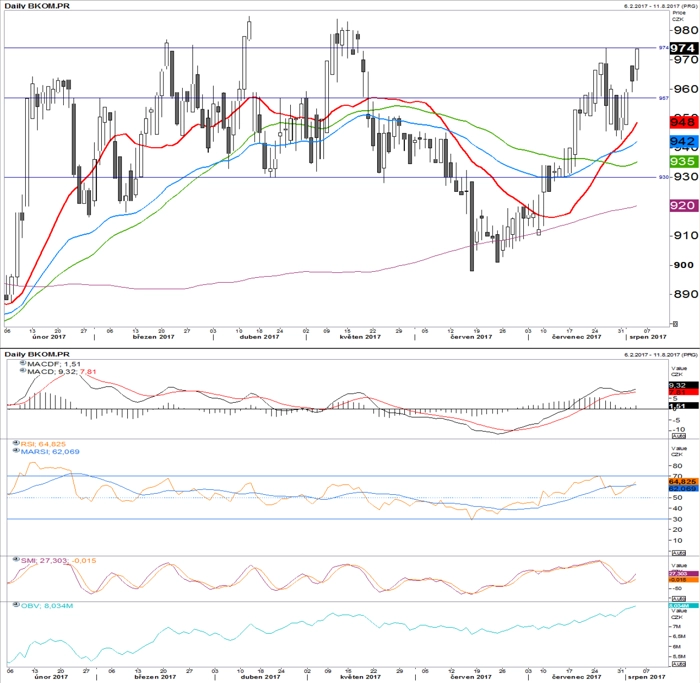Toggle the RSI indicator eye icon
The height and width of the screenshot is (683, 700).
(x=17, y=443)
